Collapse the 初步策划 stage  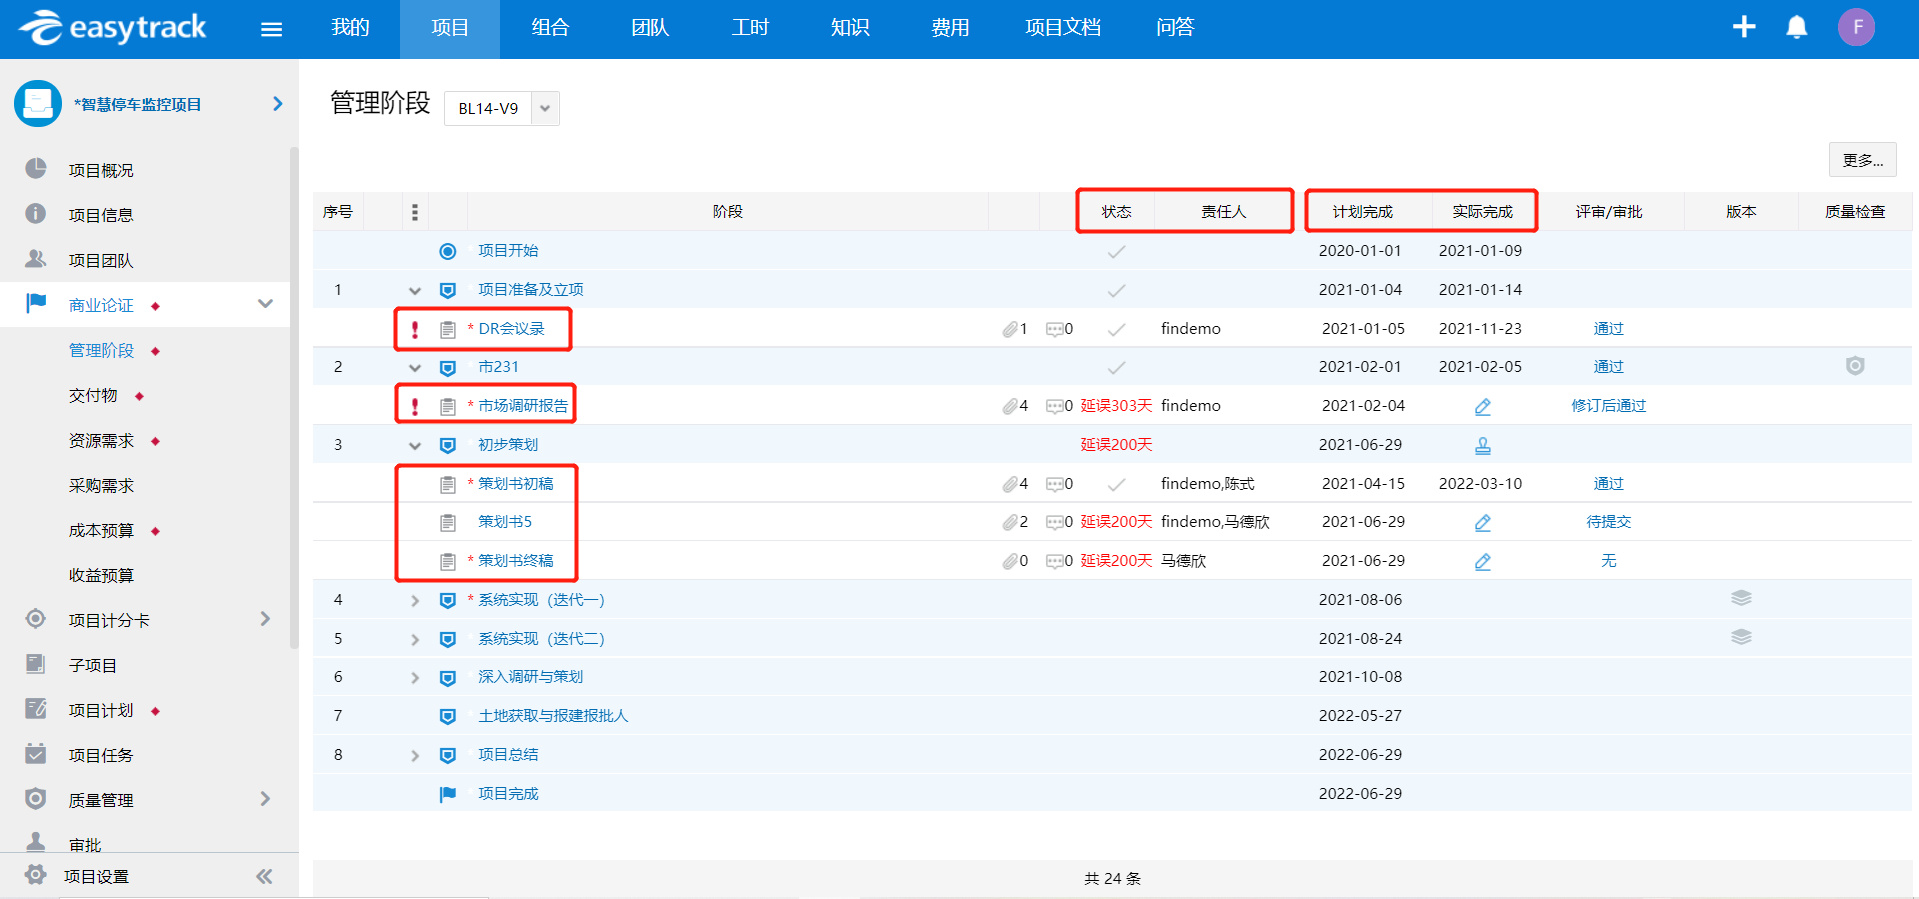click(415, 446)
